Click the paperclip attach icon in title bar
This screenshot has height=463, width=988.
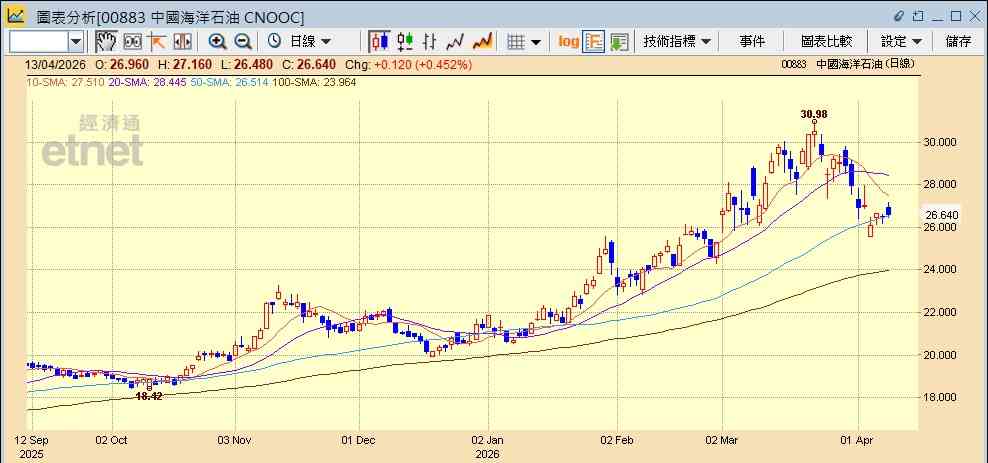tap(899, 16)
